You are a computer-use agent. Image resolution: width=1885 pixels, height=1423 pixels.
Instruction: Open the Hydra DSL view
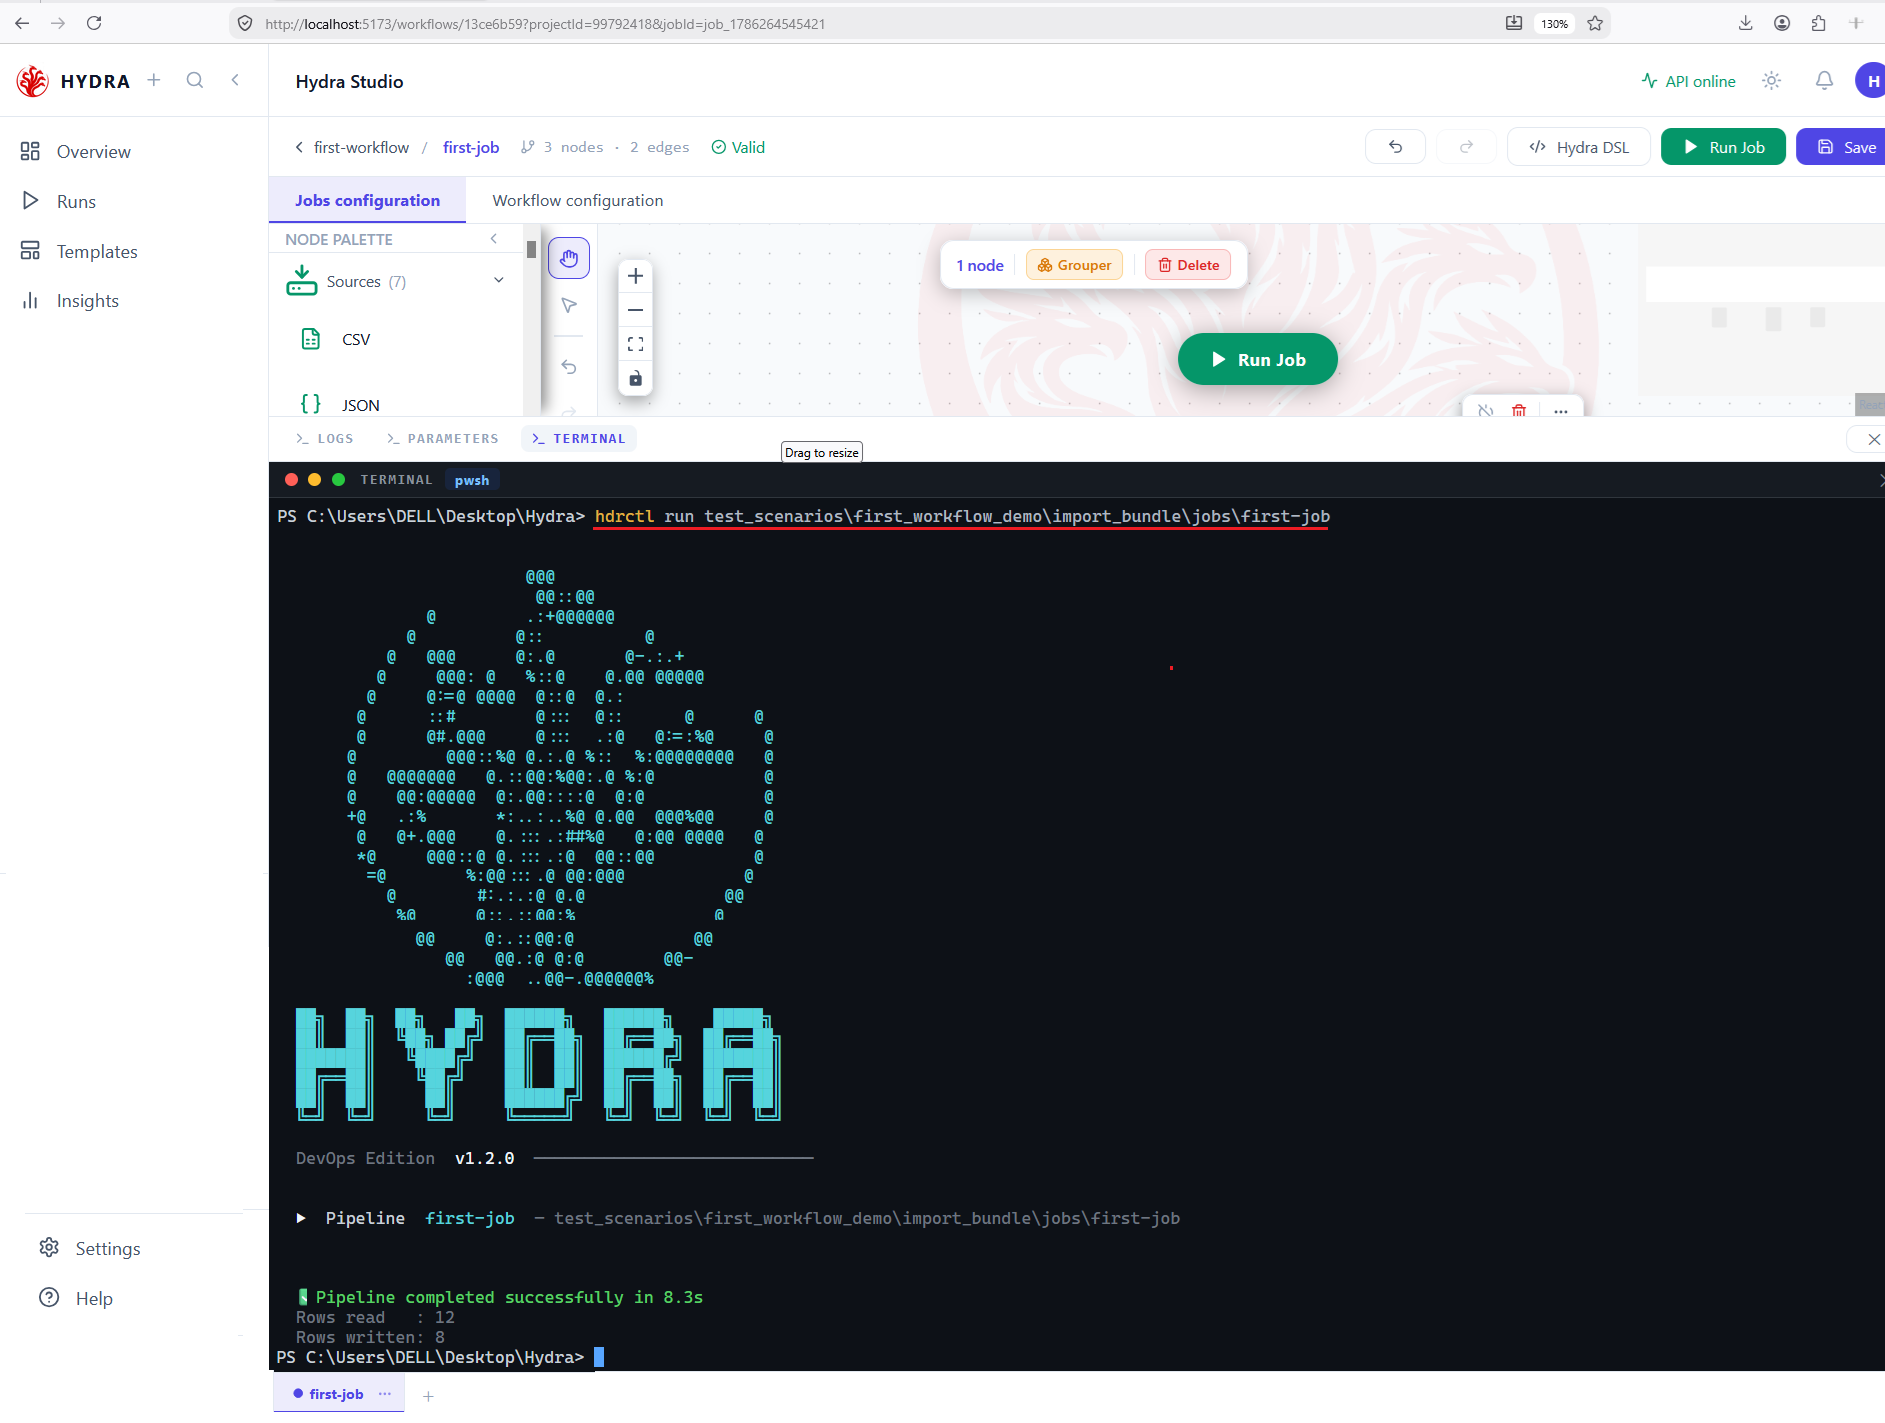[1579, 147]
